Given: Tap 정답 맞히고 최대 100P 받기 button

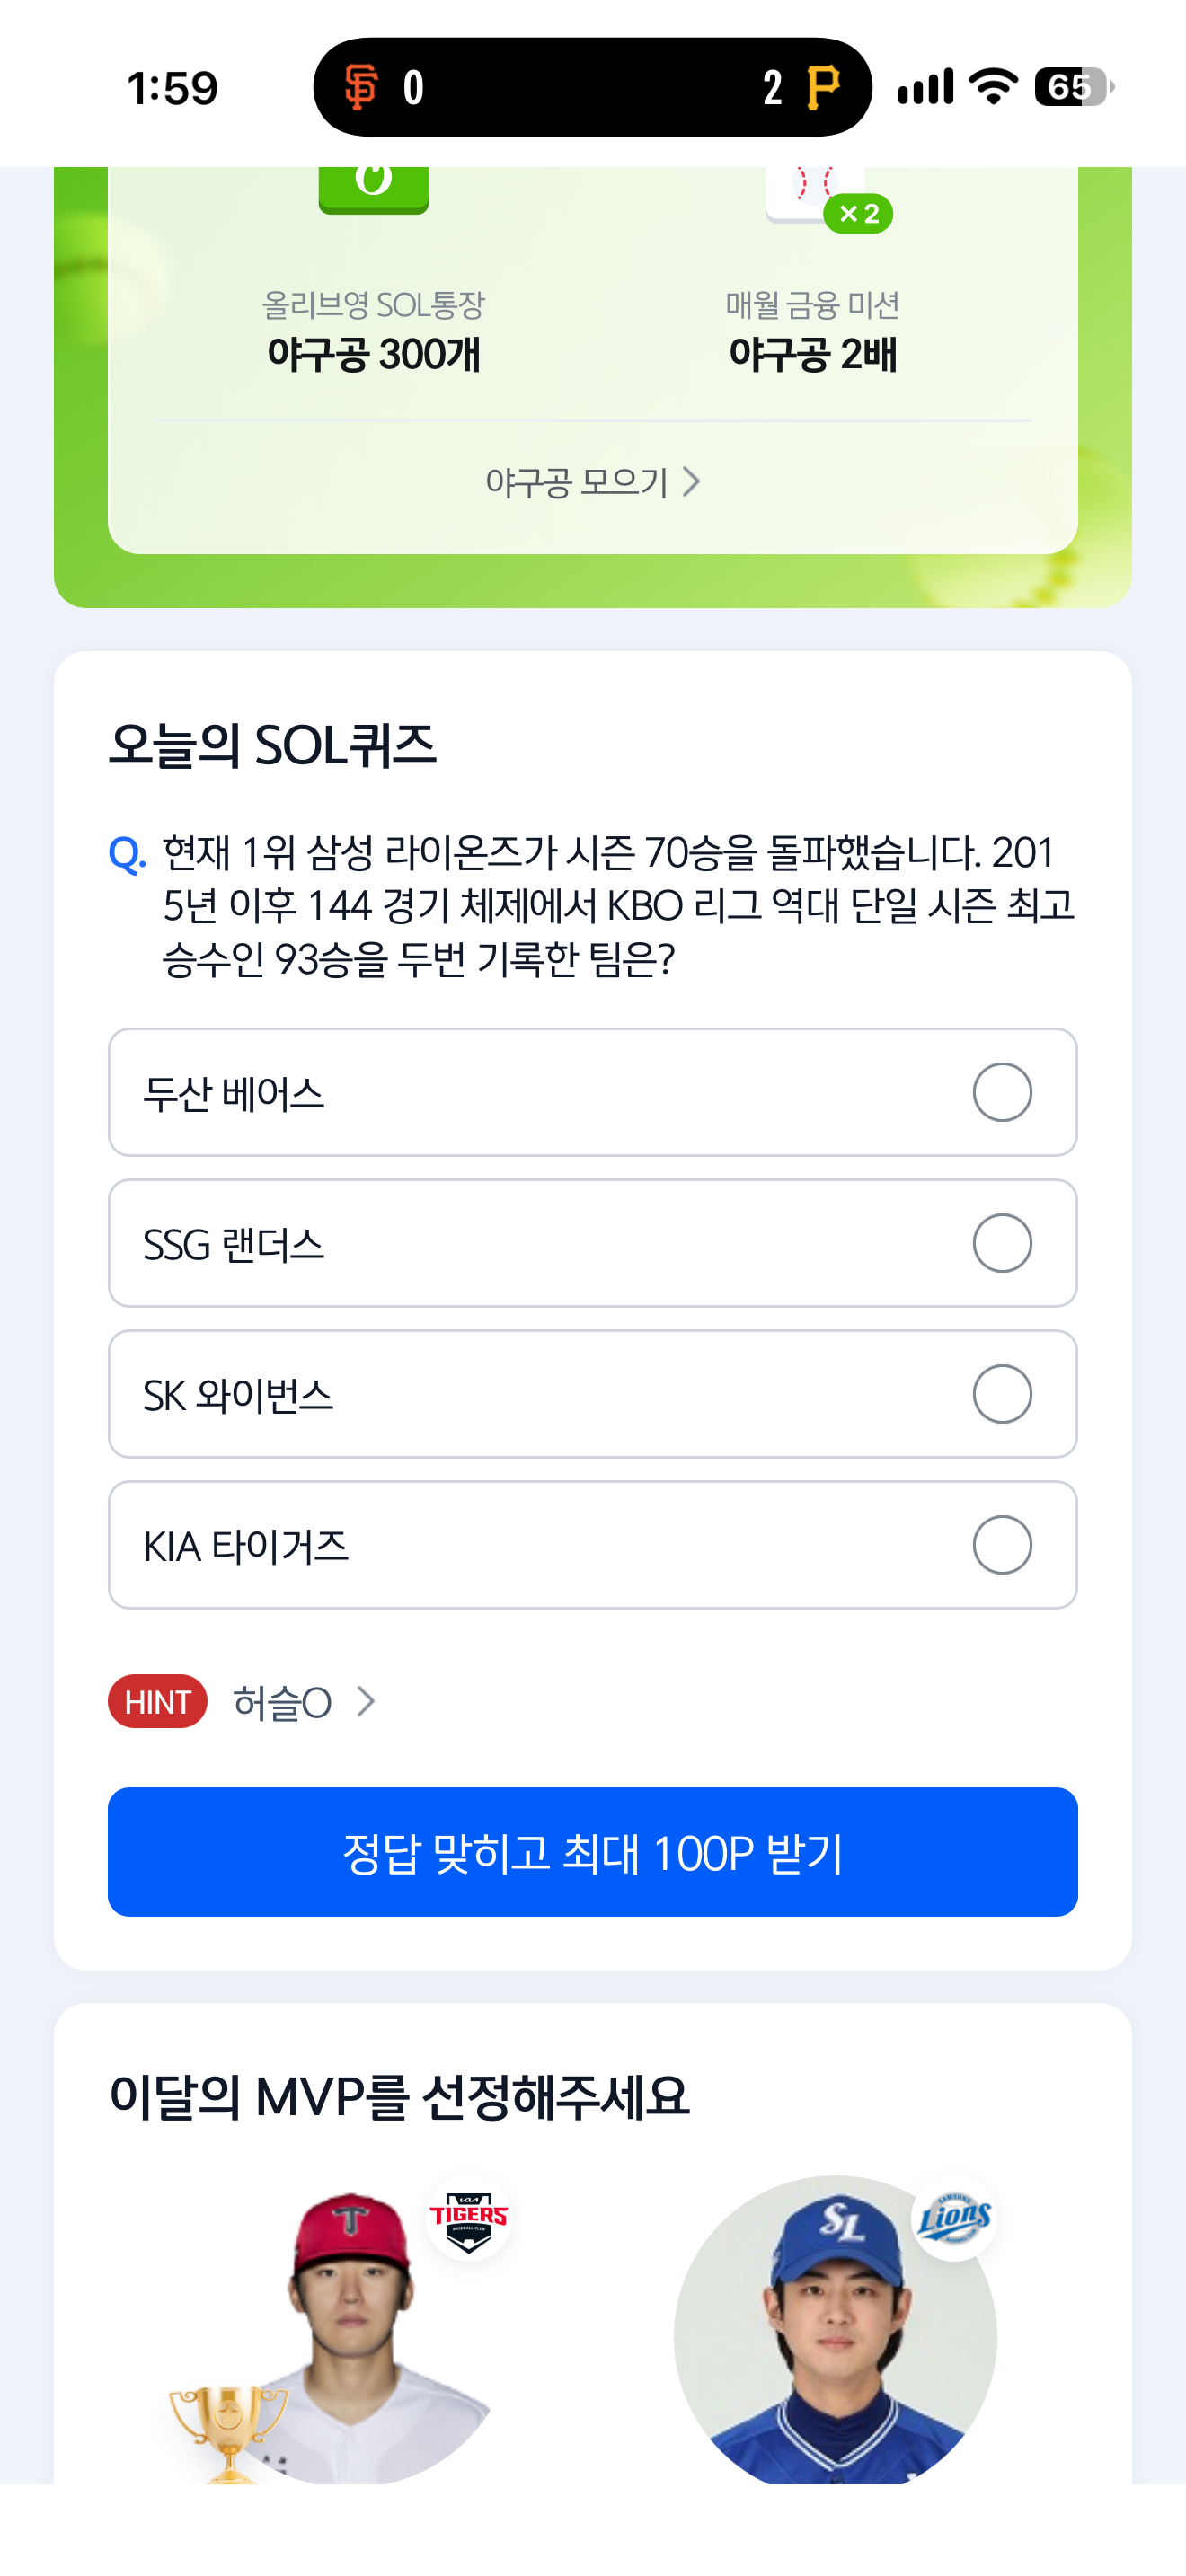Looking at the screenshot, I should (x=592, y=1852).
